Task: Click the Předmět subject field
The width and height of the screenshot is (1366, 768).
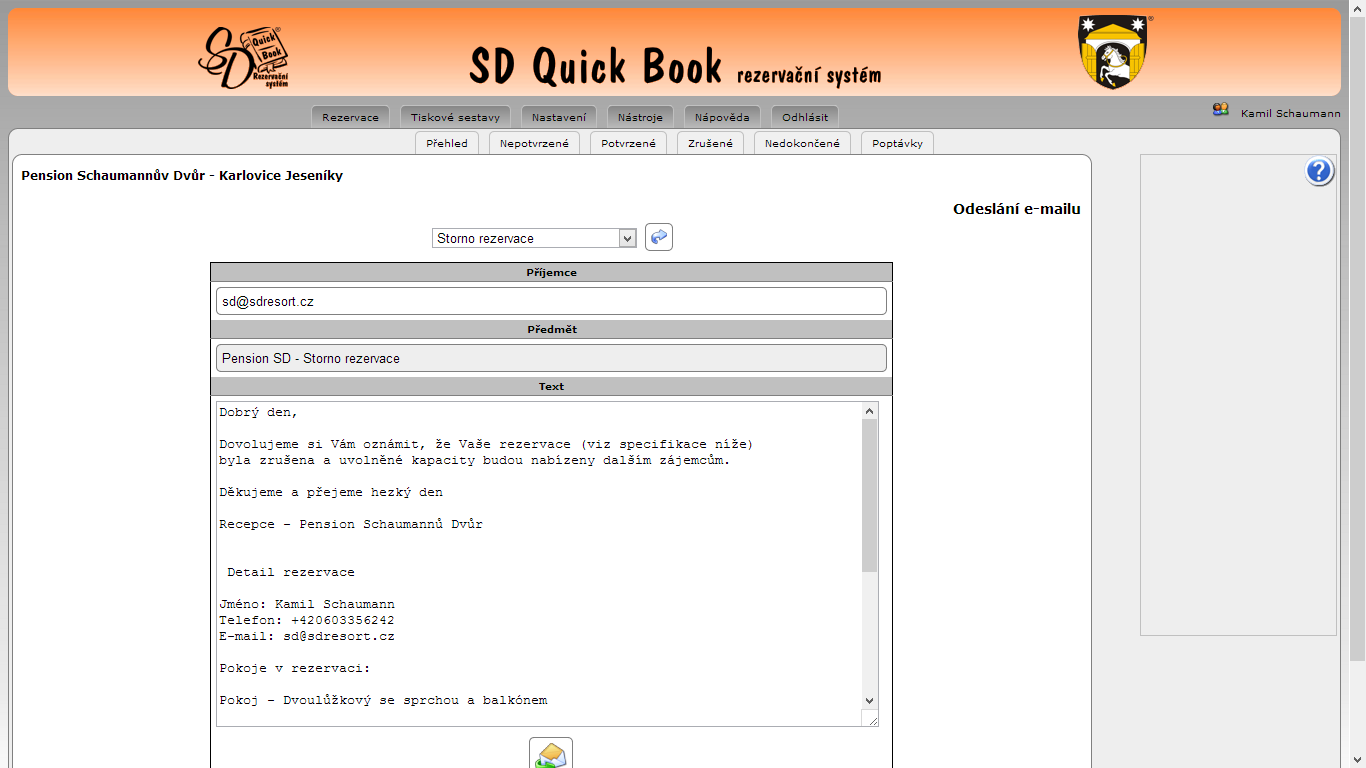Action: pyautogui.click(x=551, y=358)
